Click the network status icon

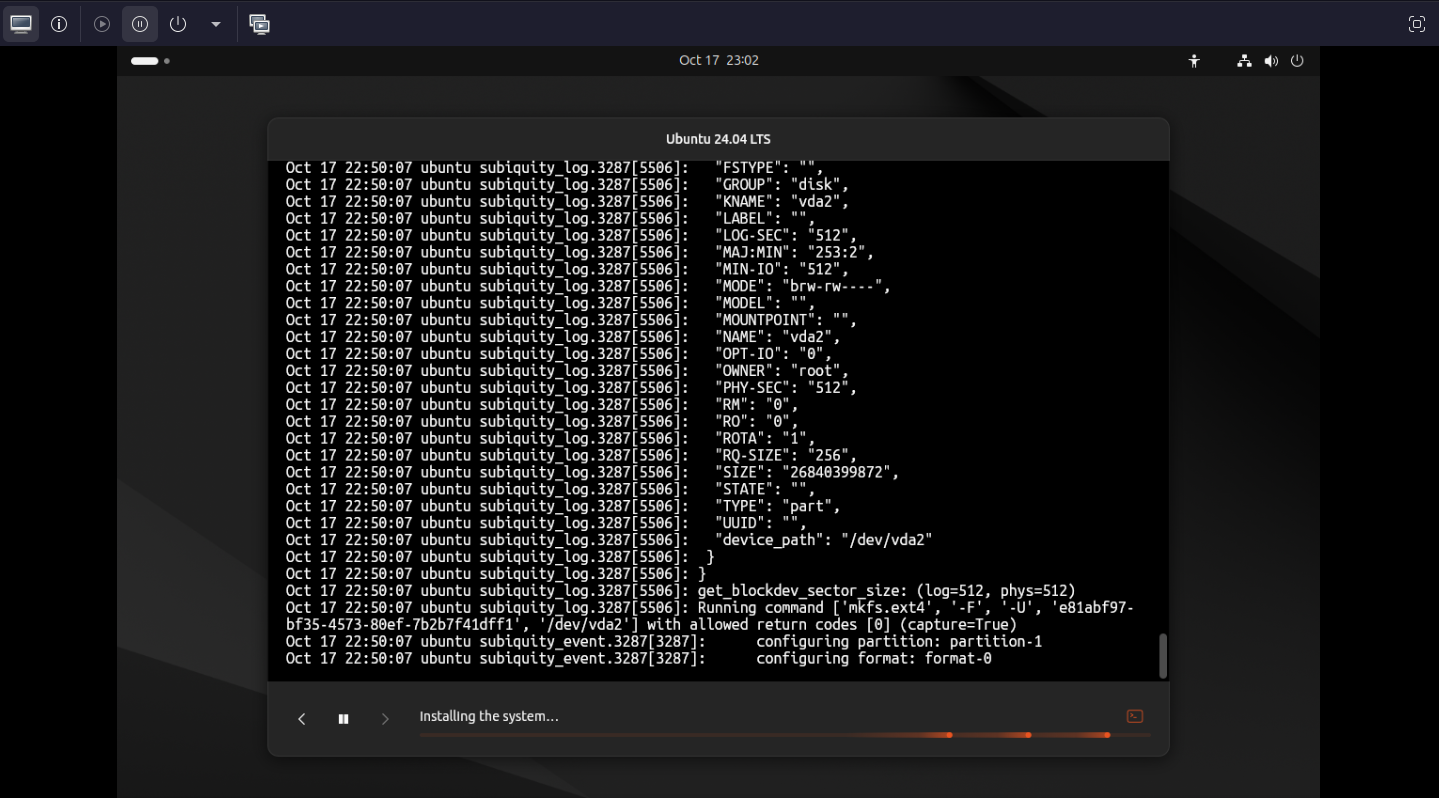coord(1244,61)
